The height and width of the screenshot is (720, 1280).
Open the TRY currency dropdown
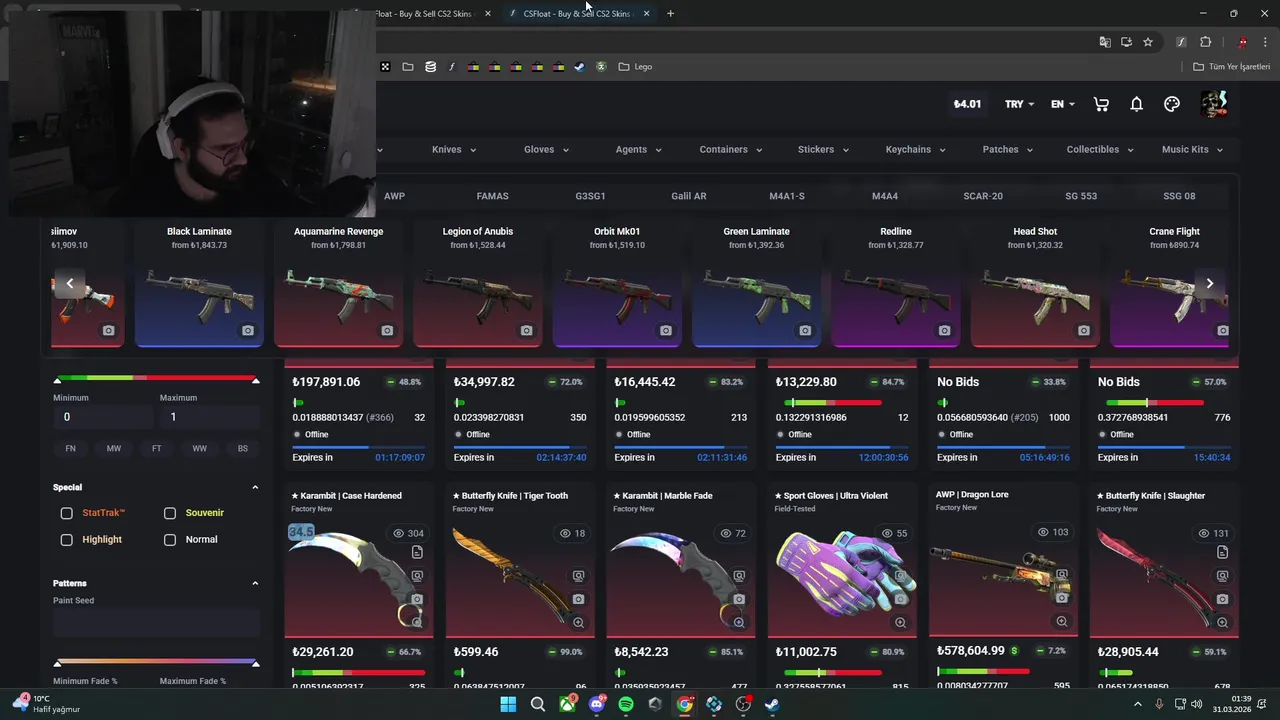pos(1019,104)
